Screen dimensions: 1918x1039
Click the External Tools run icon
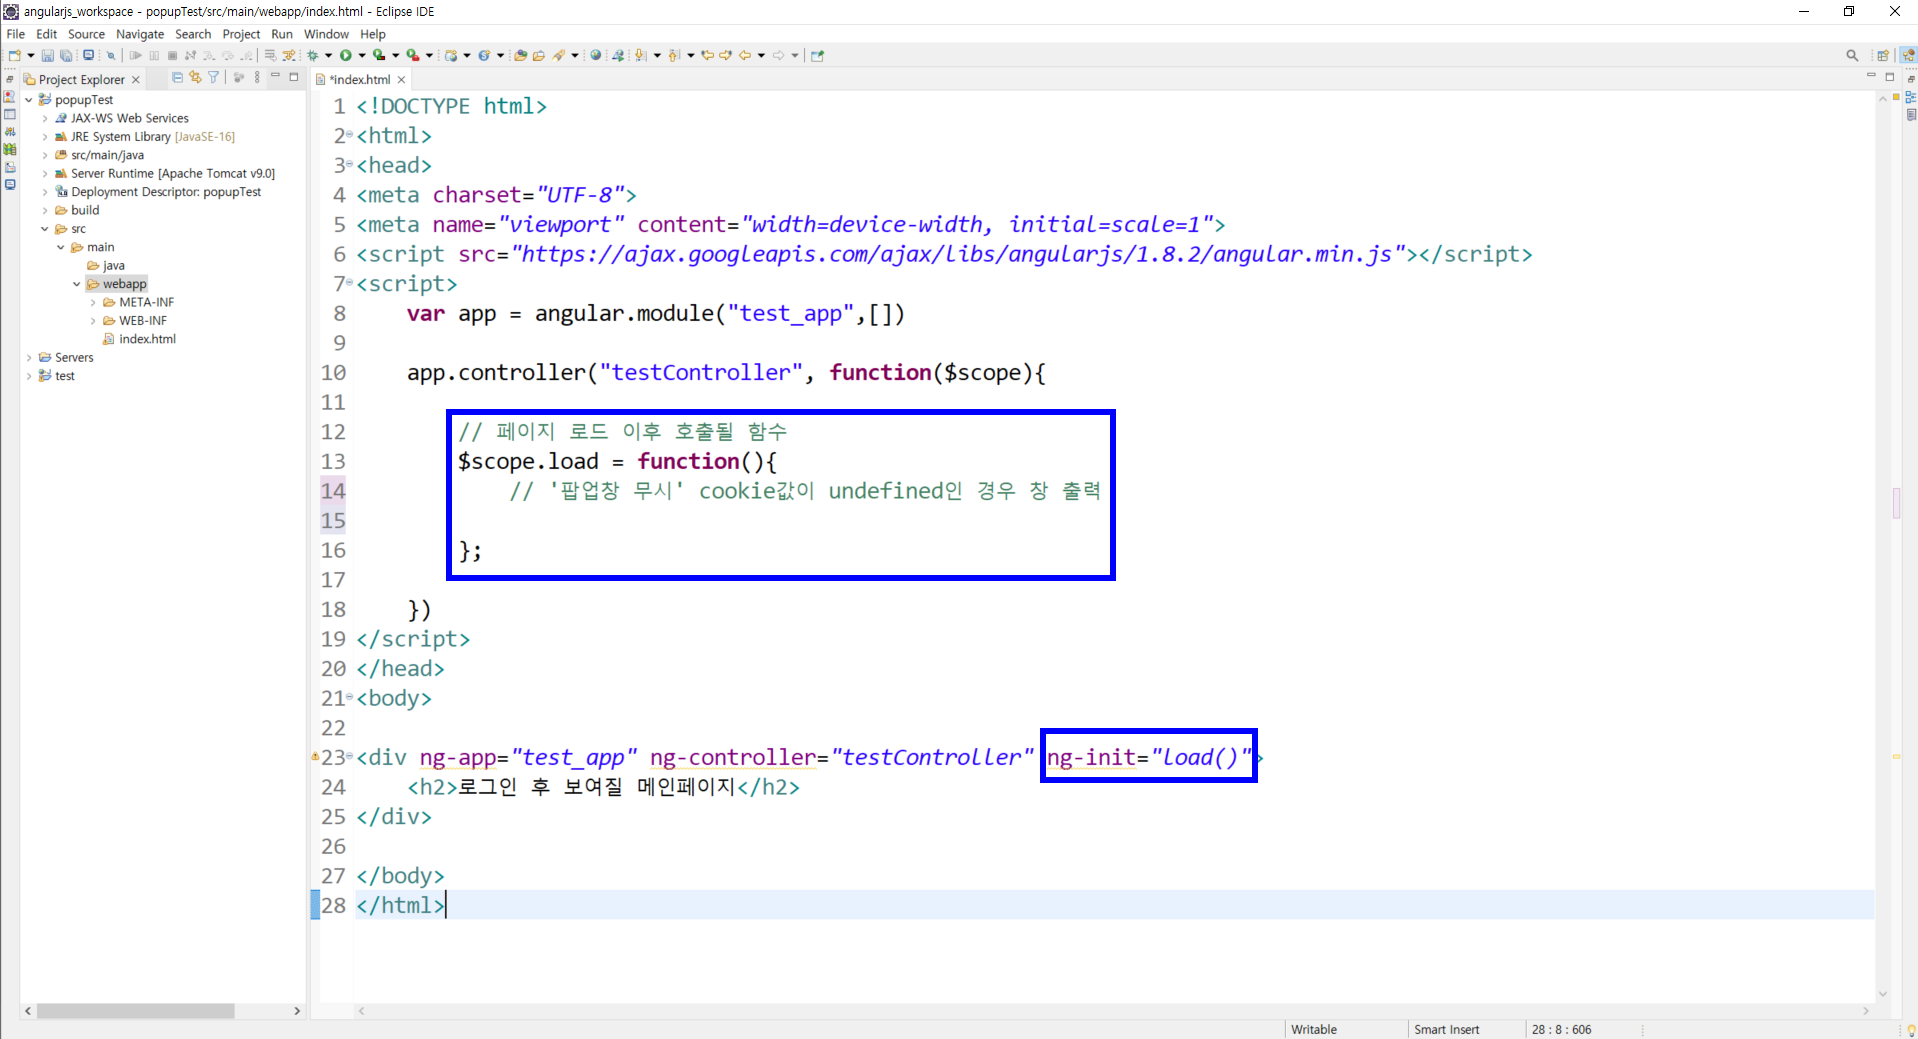click(412, 55)
